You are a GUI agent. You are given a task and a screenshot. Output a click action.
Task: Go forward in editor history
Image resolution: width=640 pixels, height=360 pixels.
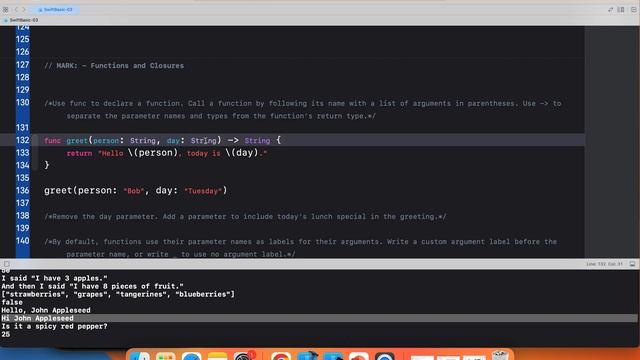click(x=24, y=9)
